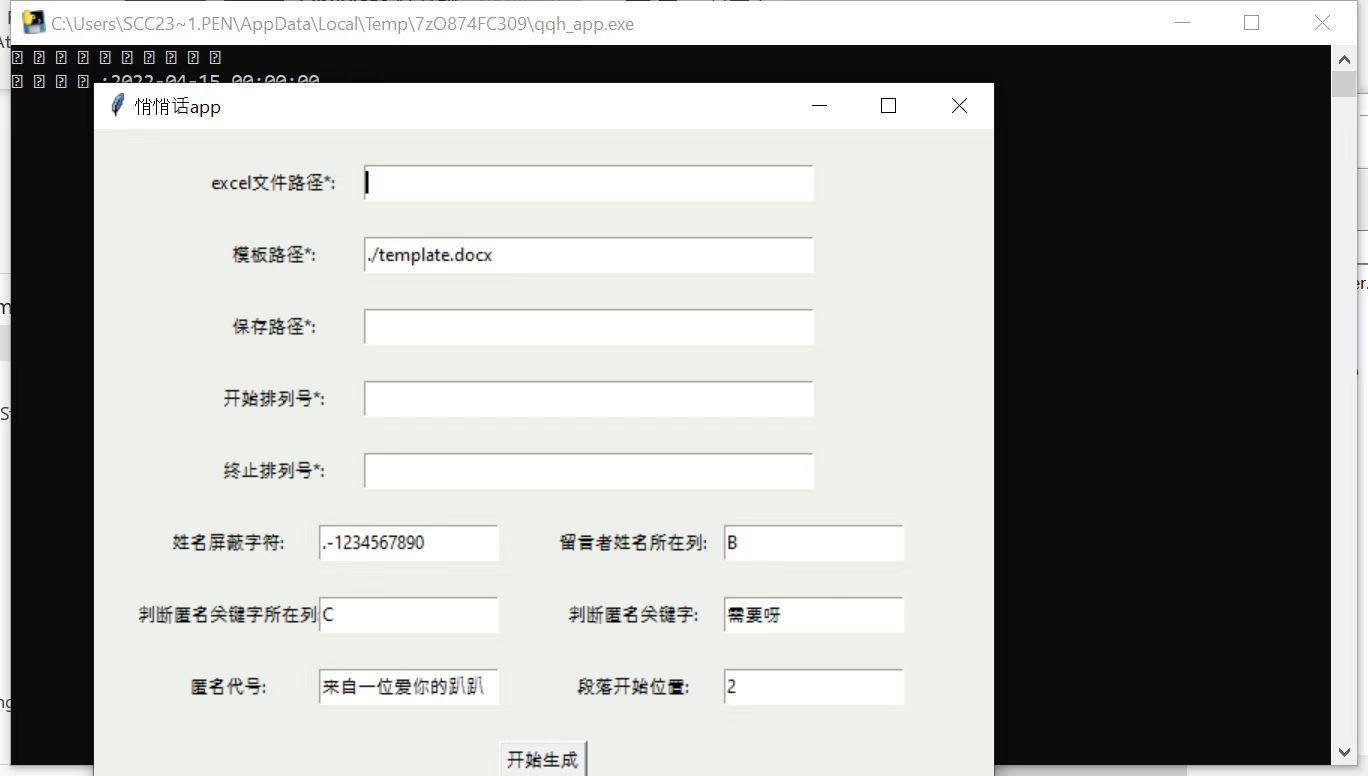
Task: Click the 段落开始位置: label
Action: point(633,687)
